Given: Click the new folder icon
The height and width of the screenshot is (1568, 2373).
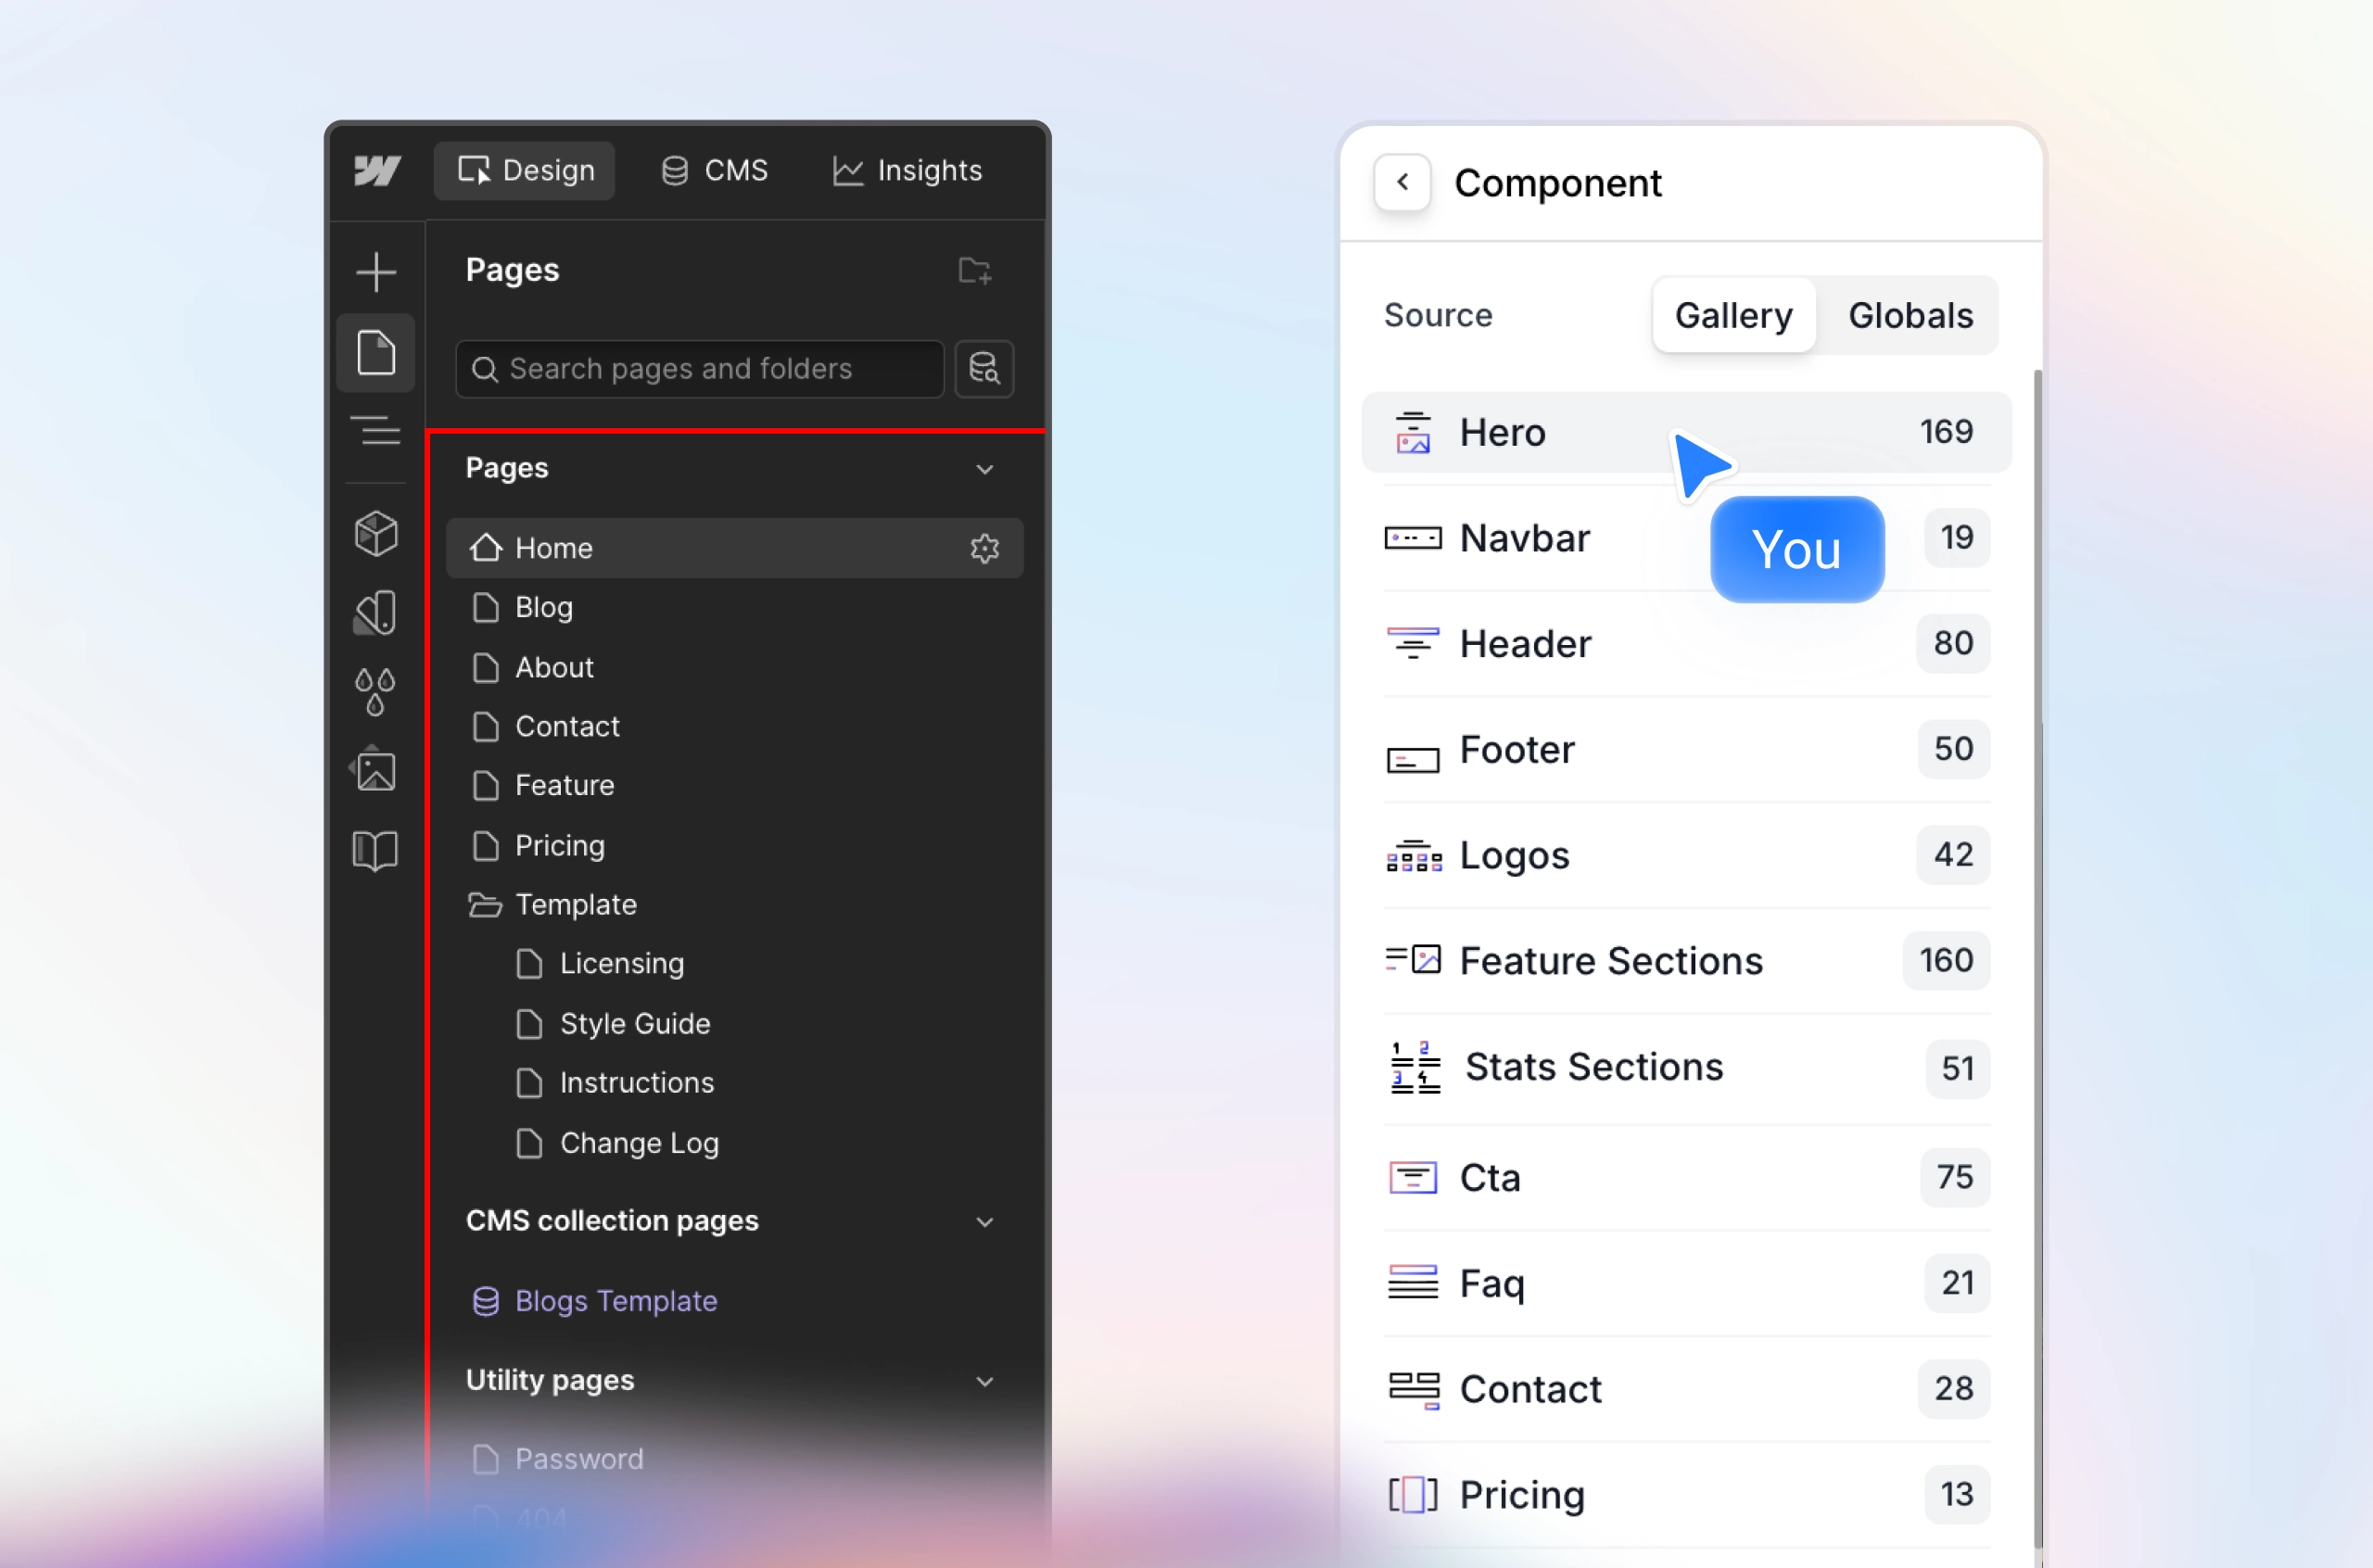Looking at the screenshot, I should pos(974,270).
